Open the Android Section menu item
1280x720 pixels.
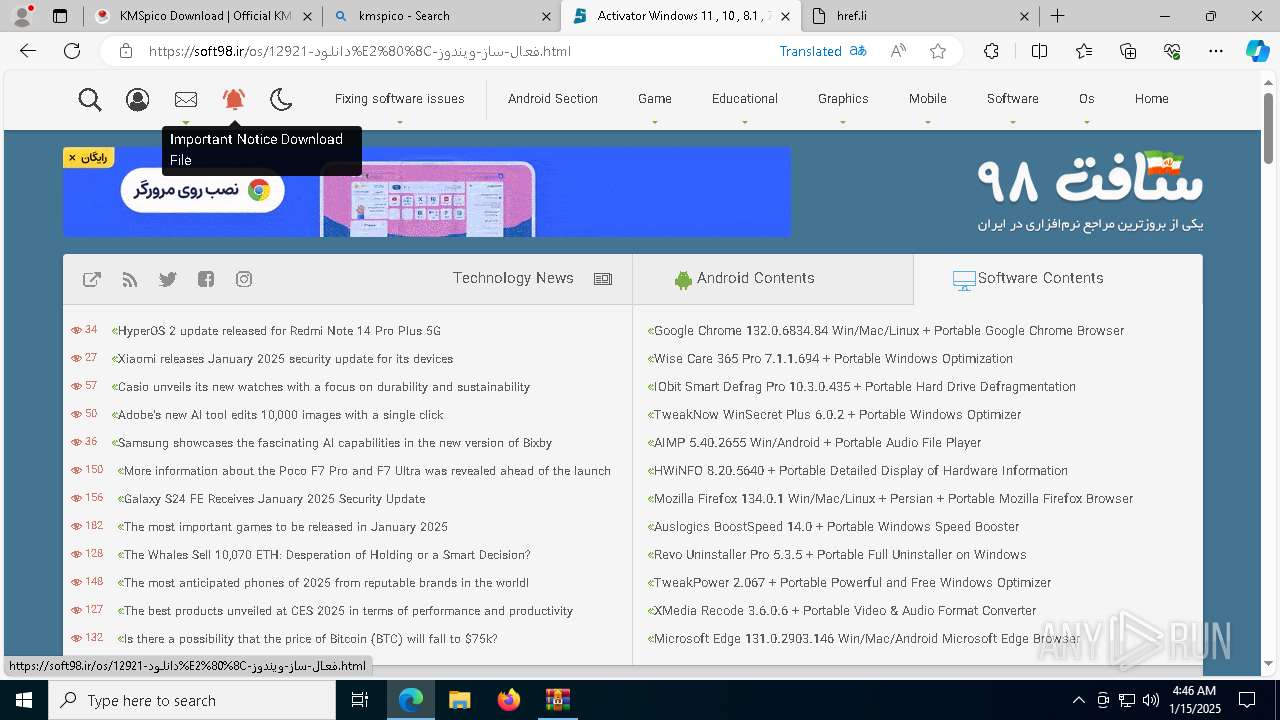pos(553,99)
